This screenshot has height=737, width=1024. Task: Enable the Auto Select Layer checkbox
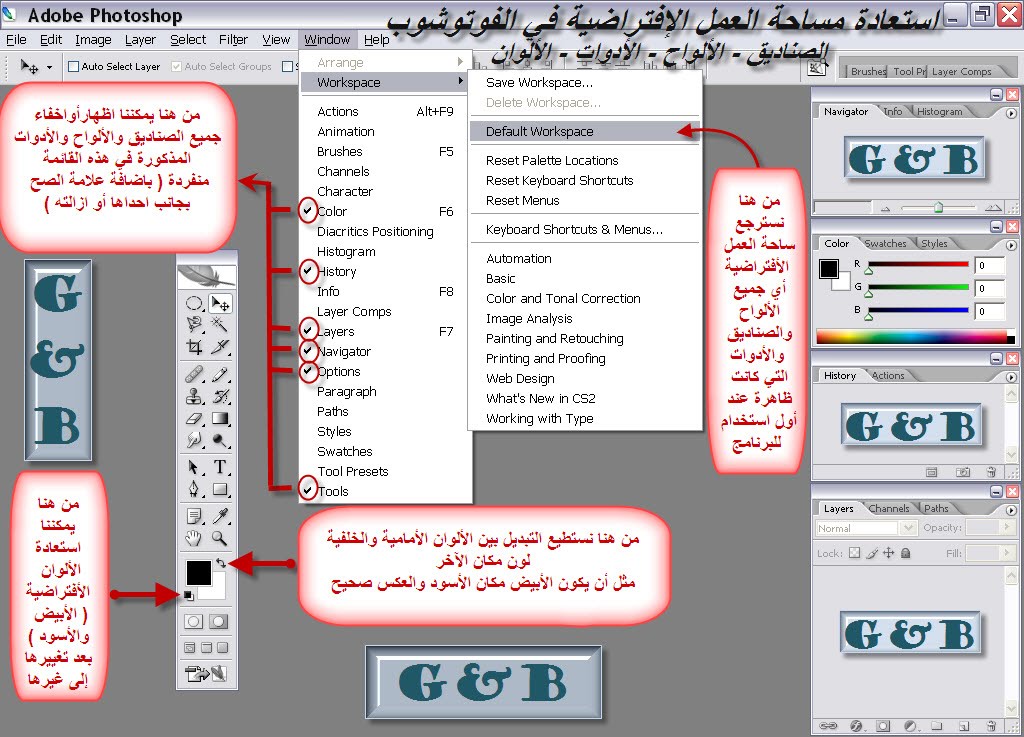(x=72, y=67)
